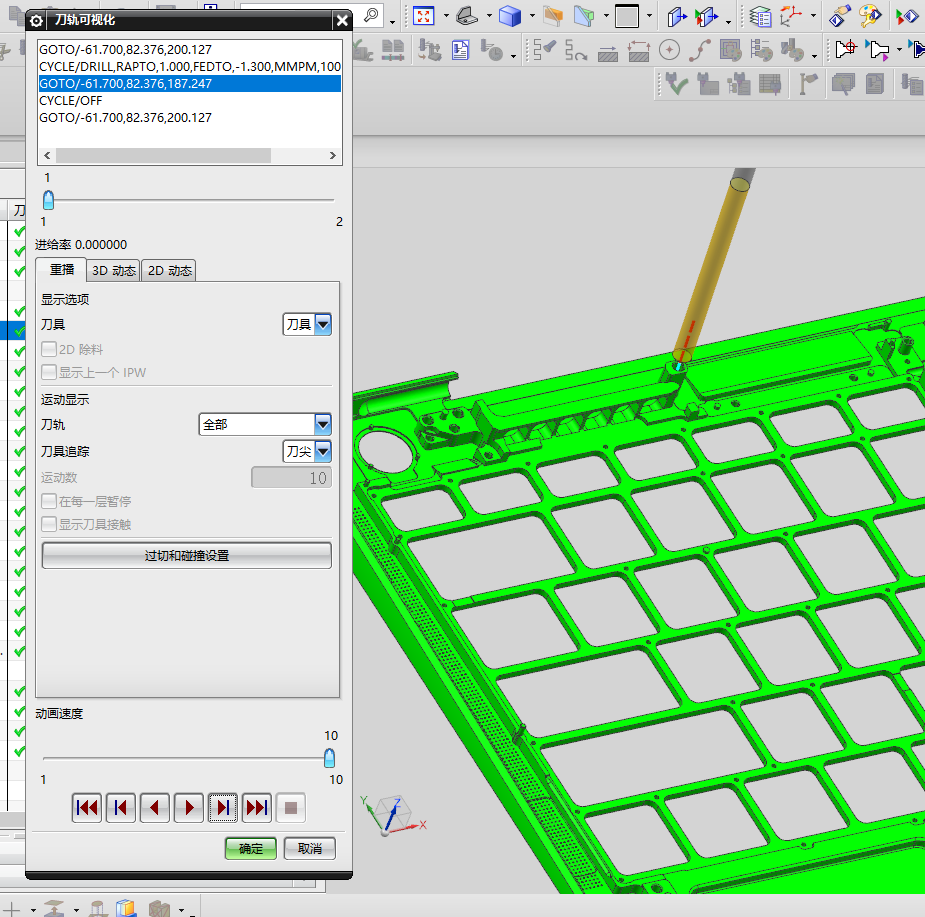Click step to previous operation button

(x=120, y=807)
